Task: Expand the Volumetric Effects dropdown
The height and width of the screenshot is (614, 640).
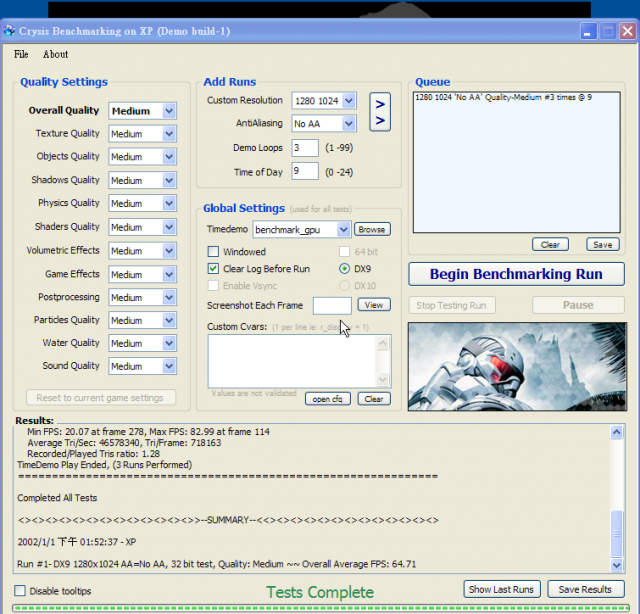Action: (x=169, y=251)
